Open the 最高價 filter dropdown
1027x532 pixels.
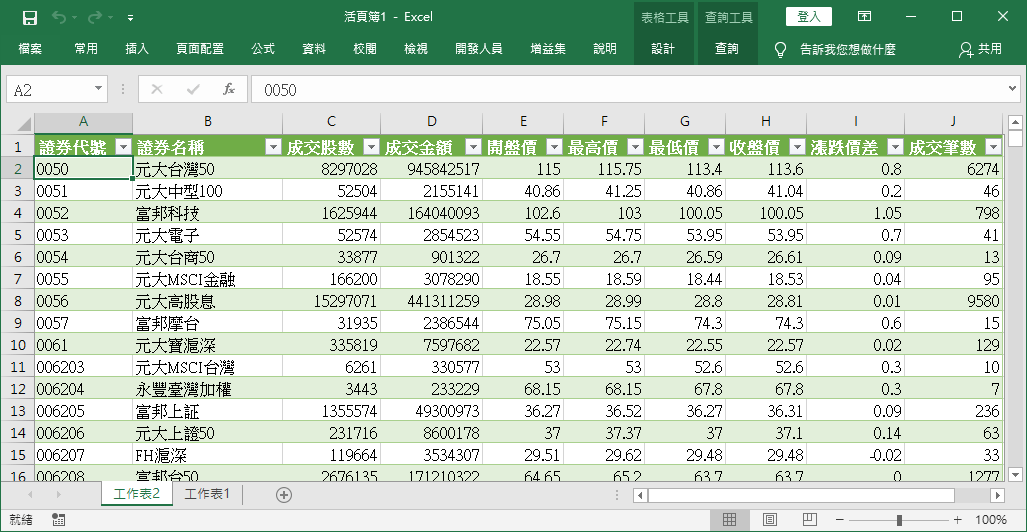tap(635, 147)
